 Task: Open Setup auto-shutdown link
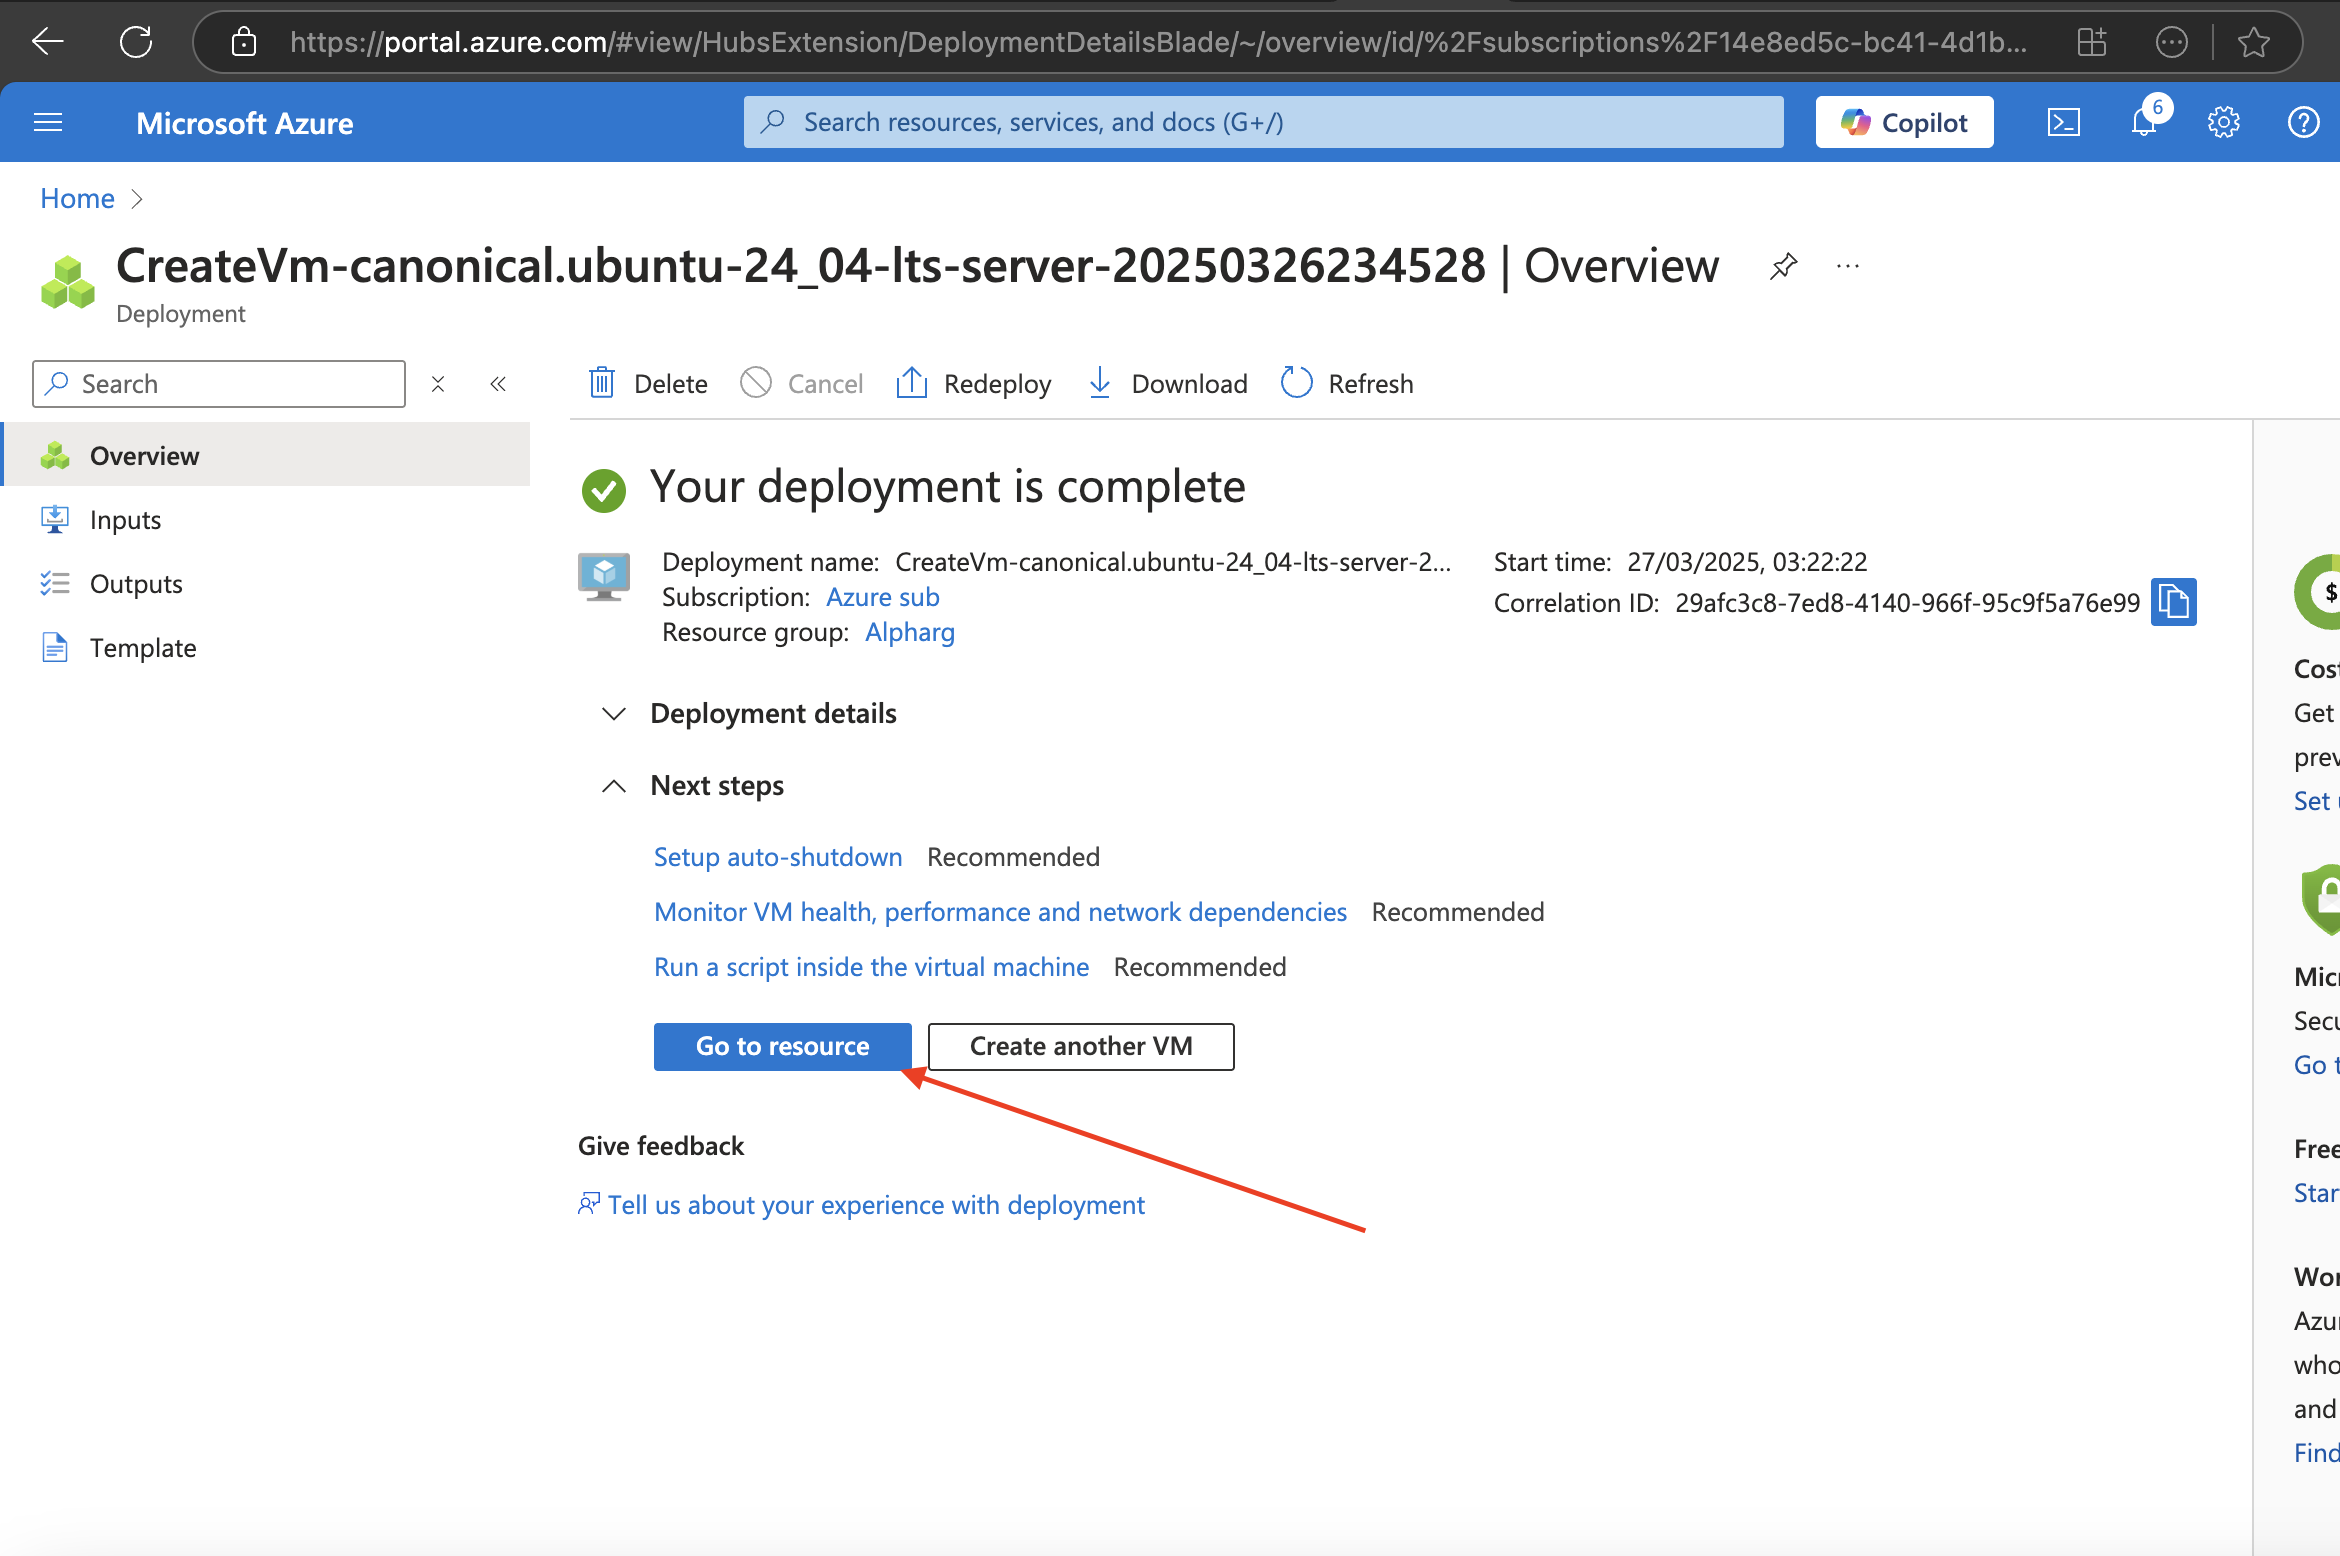[x=778, y=857]
